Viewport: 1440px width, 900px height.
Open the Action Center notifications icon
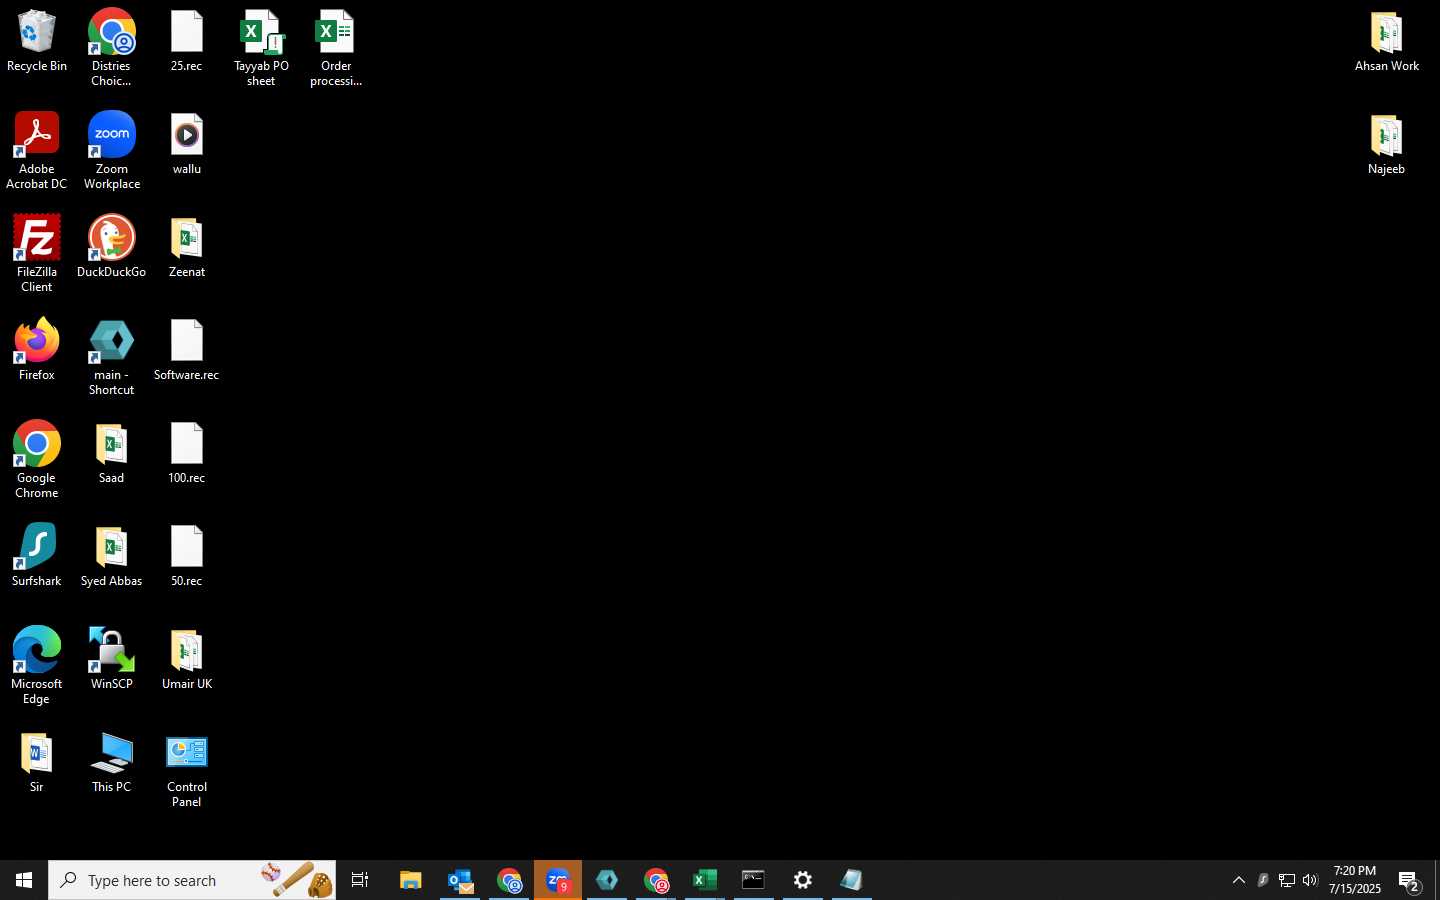pyautogui.click(x=1410, y=881)
